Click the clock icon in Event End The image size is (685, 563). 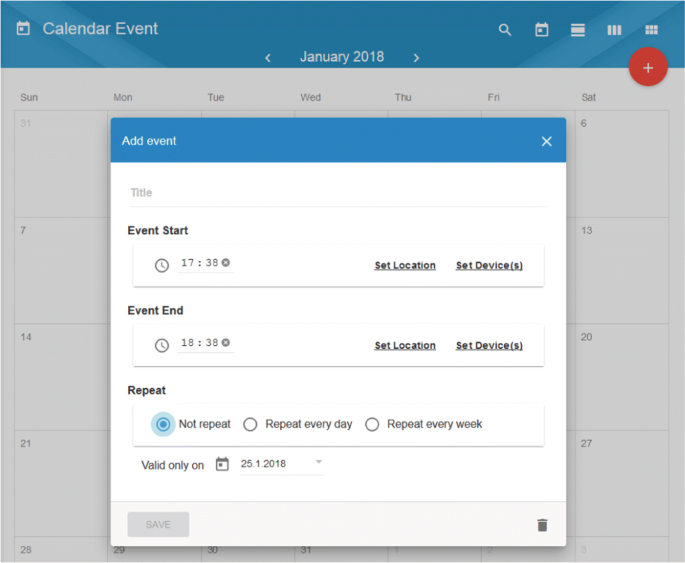162,345
